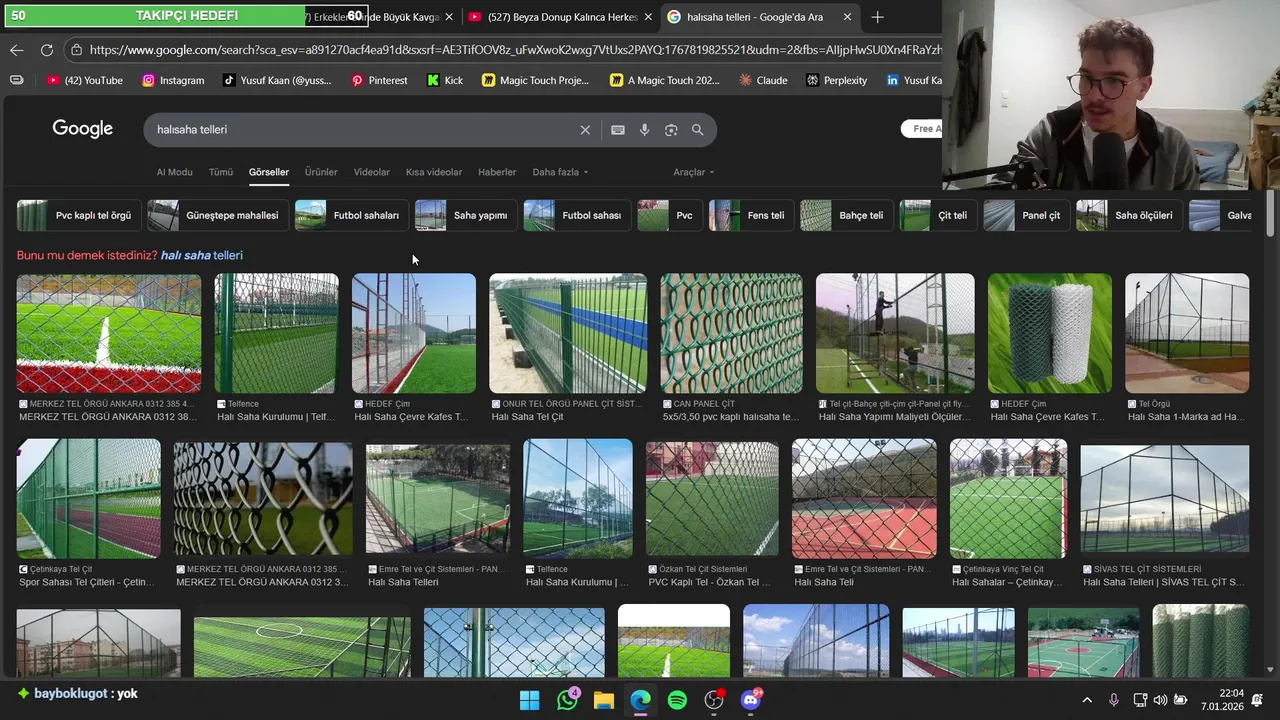Image resolution: width=1280 pixels, height=720 pixels.
Task: Open the clock and date panel
Action: point(1222,700)
